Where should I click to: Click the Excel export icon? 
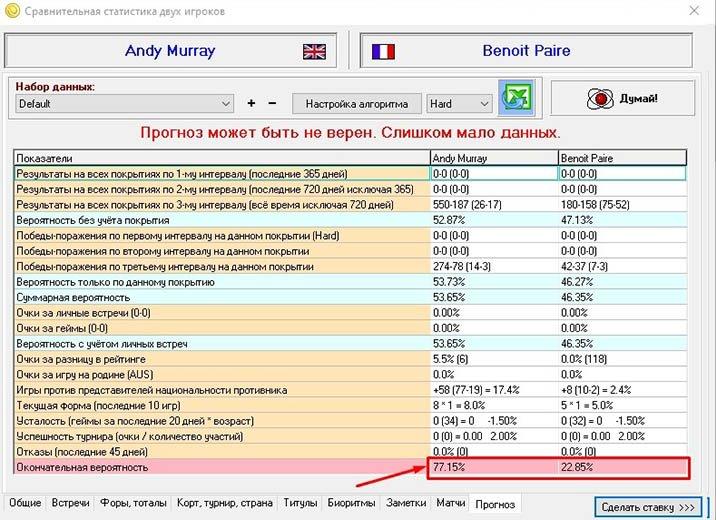(x=519, y=101)
